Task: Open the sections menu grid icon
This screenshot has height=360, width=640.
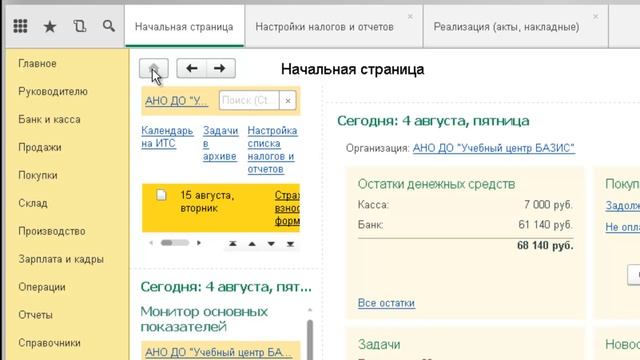Action: click(20, 27)
